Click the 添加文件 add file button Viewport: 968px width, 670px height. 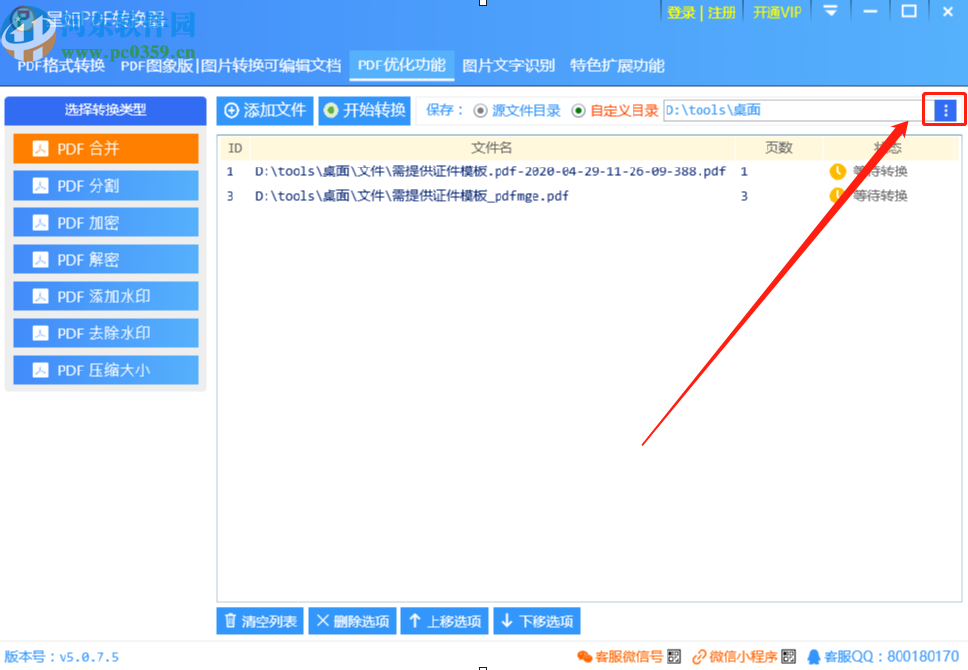[264, 111]
